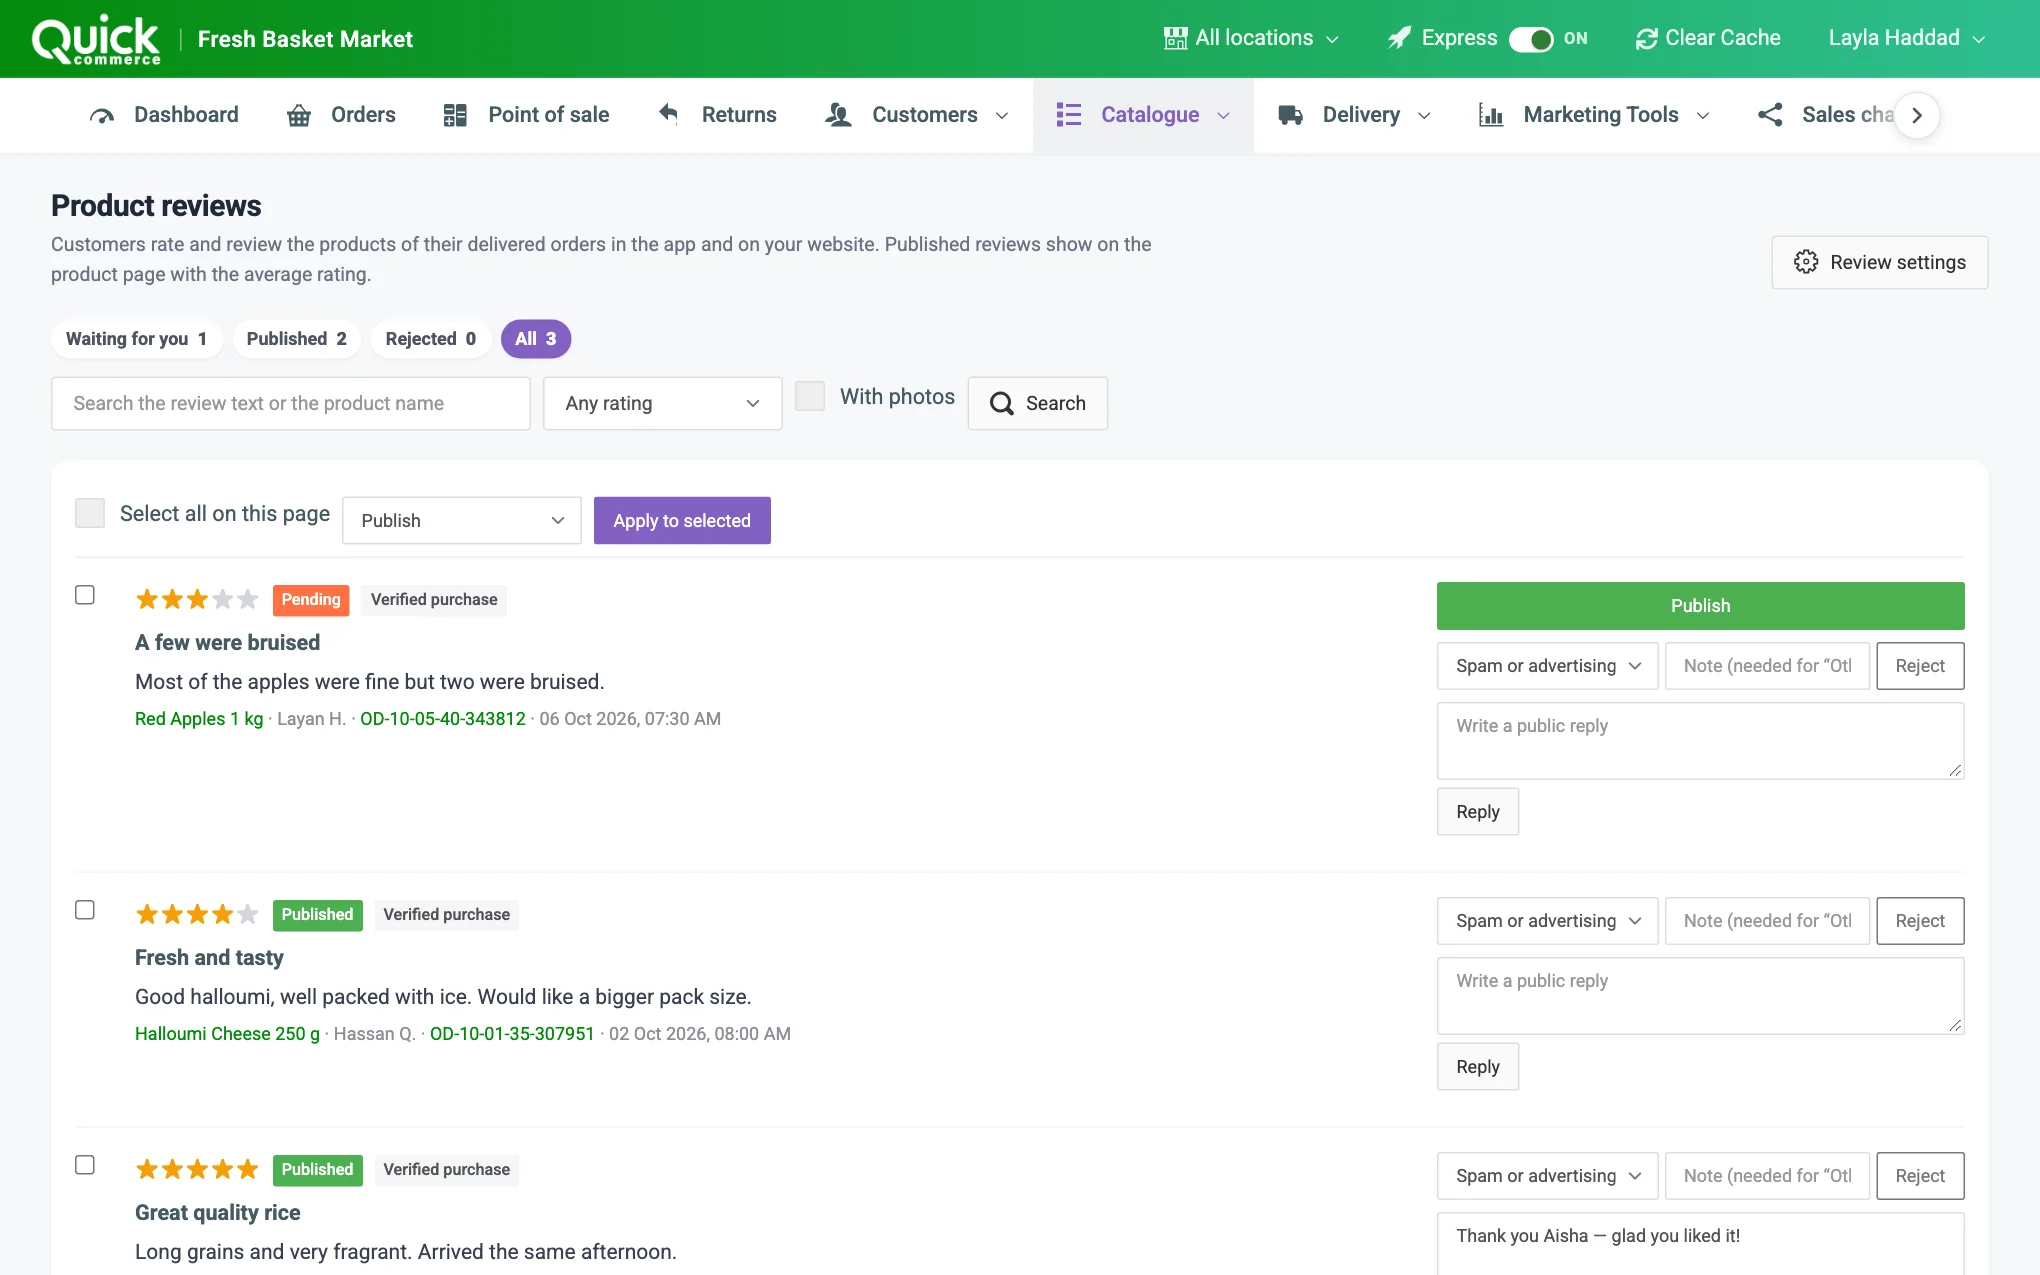Open the Layla Haddad user menu

pyautogui.click(x=1907, y=38)
